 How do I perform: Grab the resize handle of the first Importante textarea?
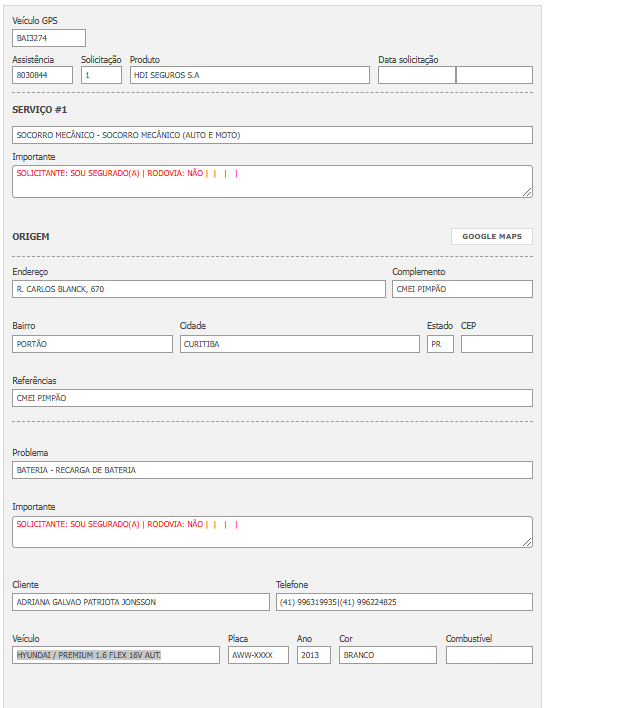527,192
